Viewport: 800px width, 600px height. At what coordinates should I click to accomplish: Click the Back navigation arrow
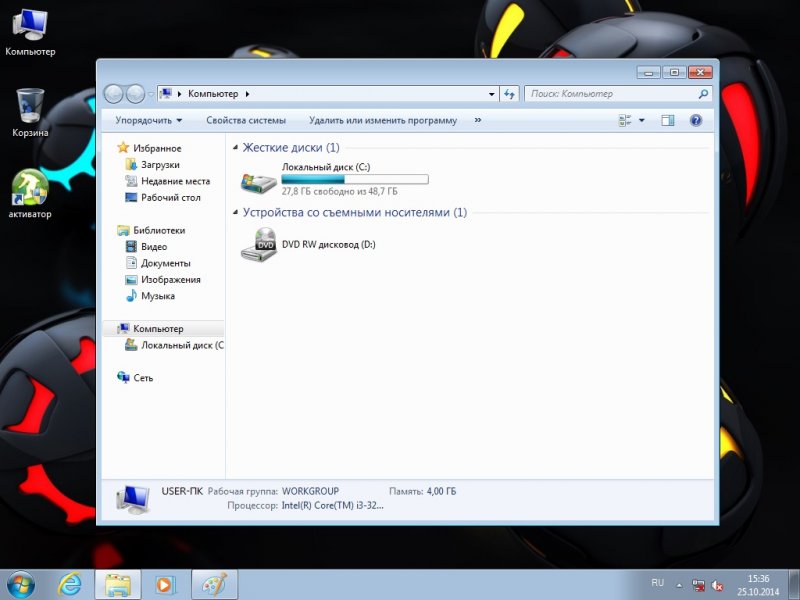113,94
